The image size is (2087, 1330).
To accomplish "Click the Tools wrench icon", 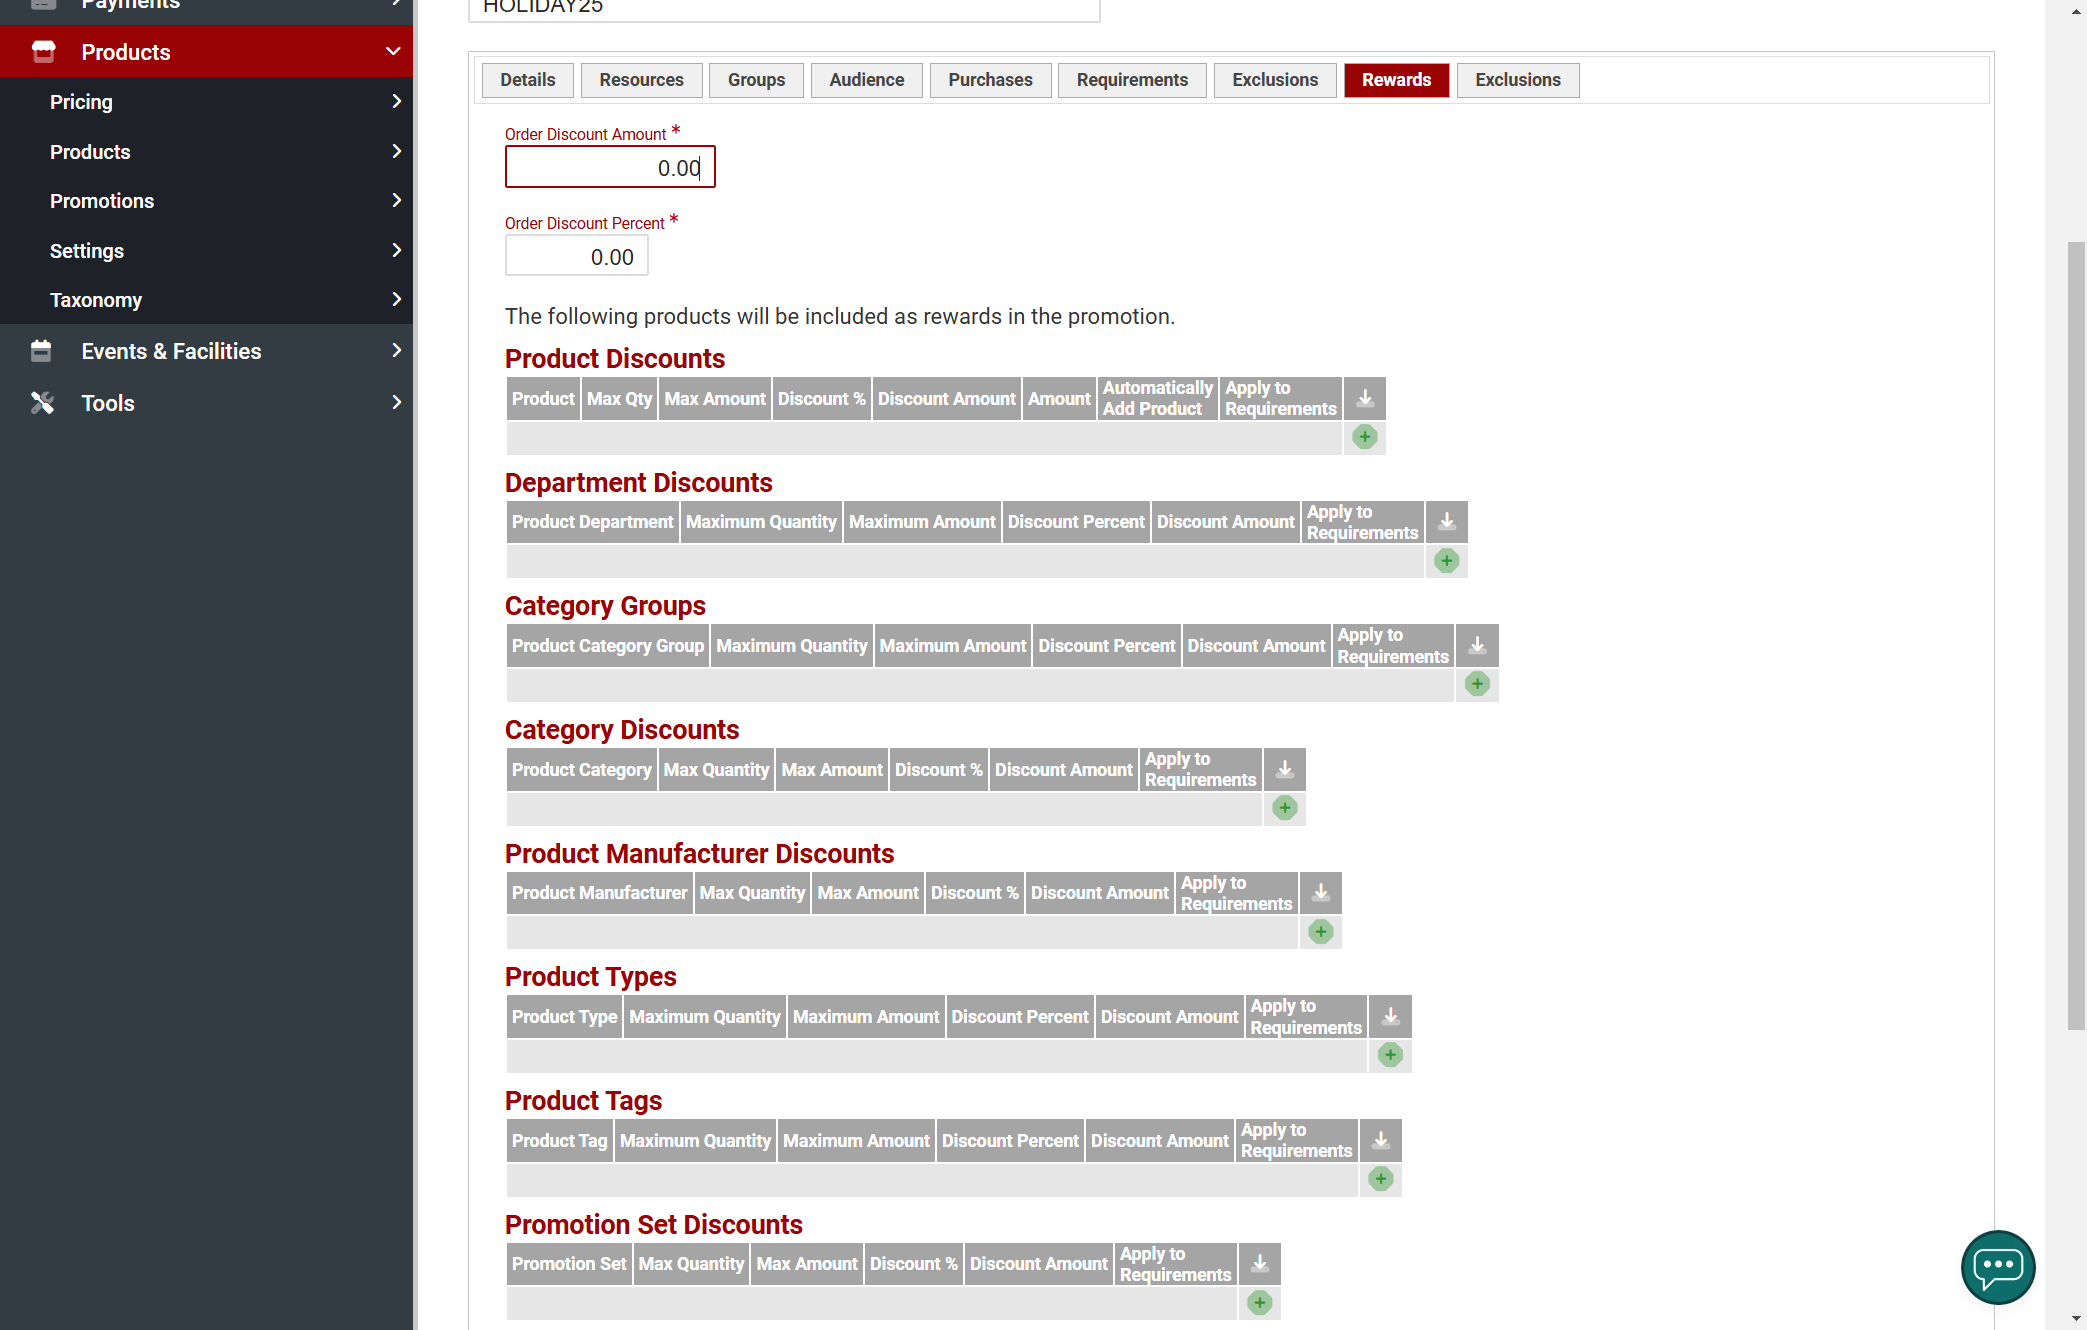I will pos(42,403).
